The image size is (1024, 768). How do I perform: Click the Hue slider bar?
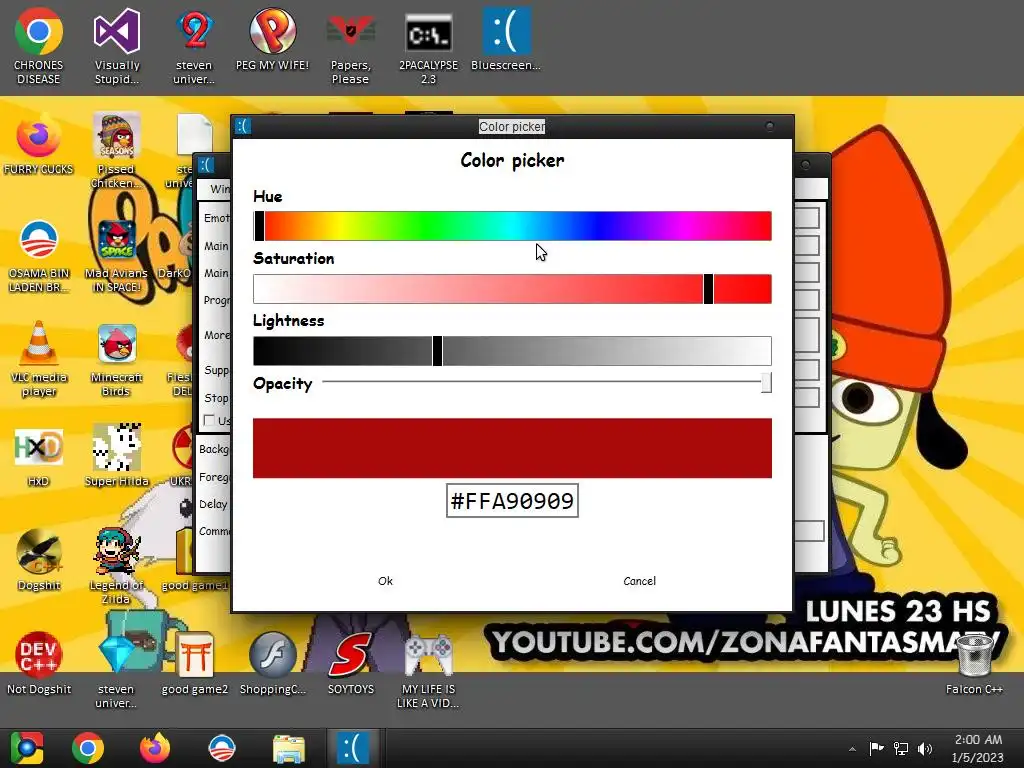[x=513, y=226]
